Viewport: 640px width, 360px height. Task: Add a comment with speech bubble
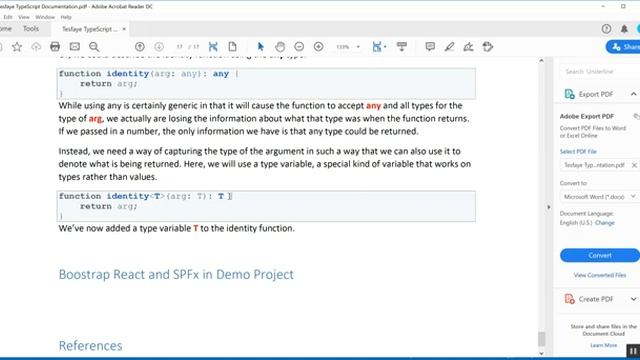pos(430,47)
